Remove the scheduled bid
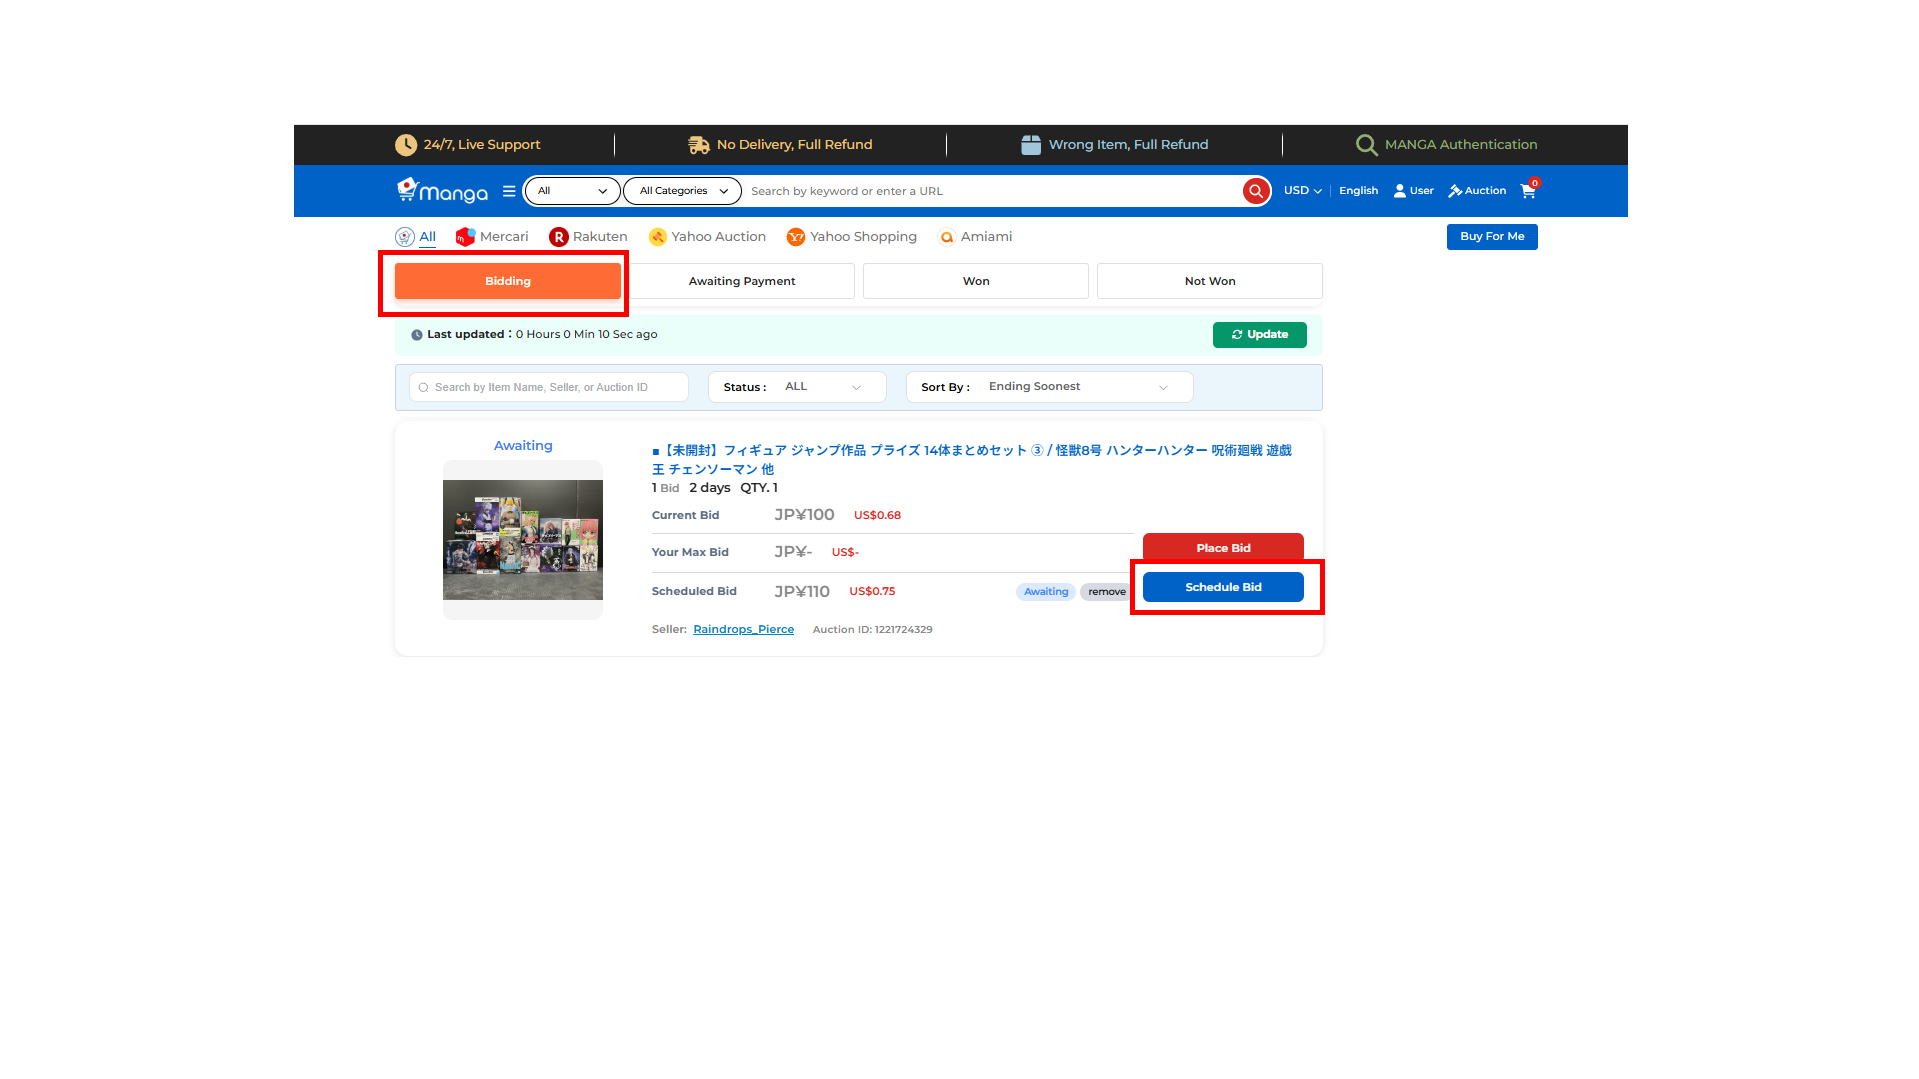This screenshot has width=1919, height=1079. pos(1106,592)
